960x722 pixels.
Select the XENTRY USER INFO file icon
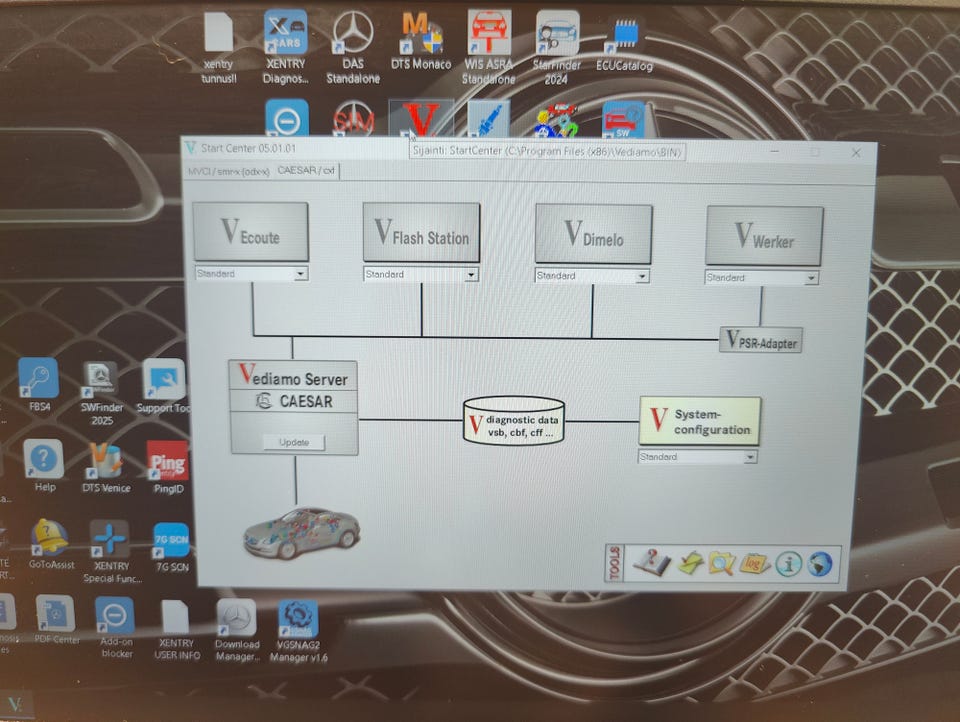pos(176,628)
